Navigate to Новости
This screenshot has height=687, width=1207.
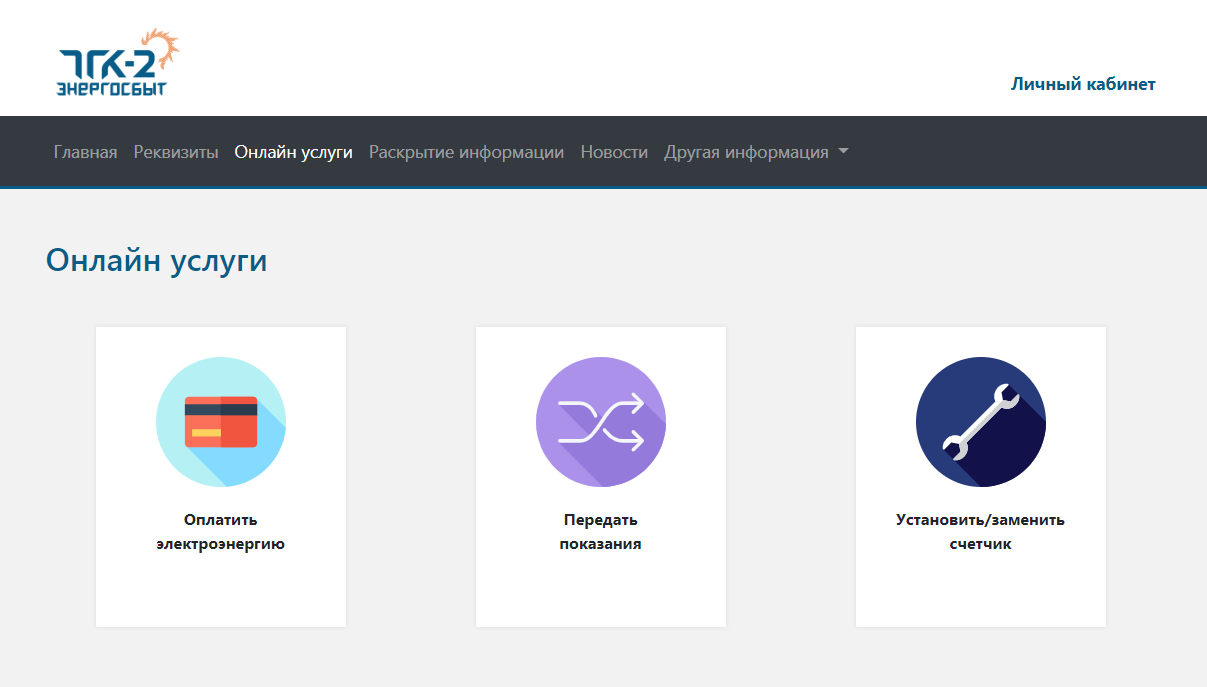tap(614, 152)
